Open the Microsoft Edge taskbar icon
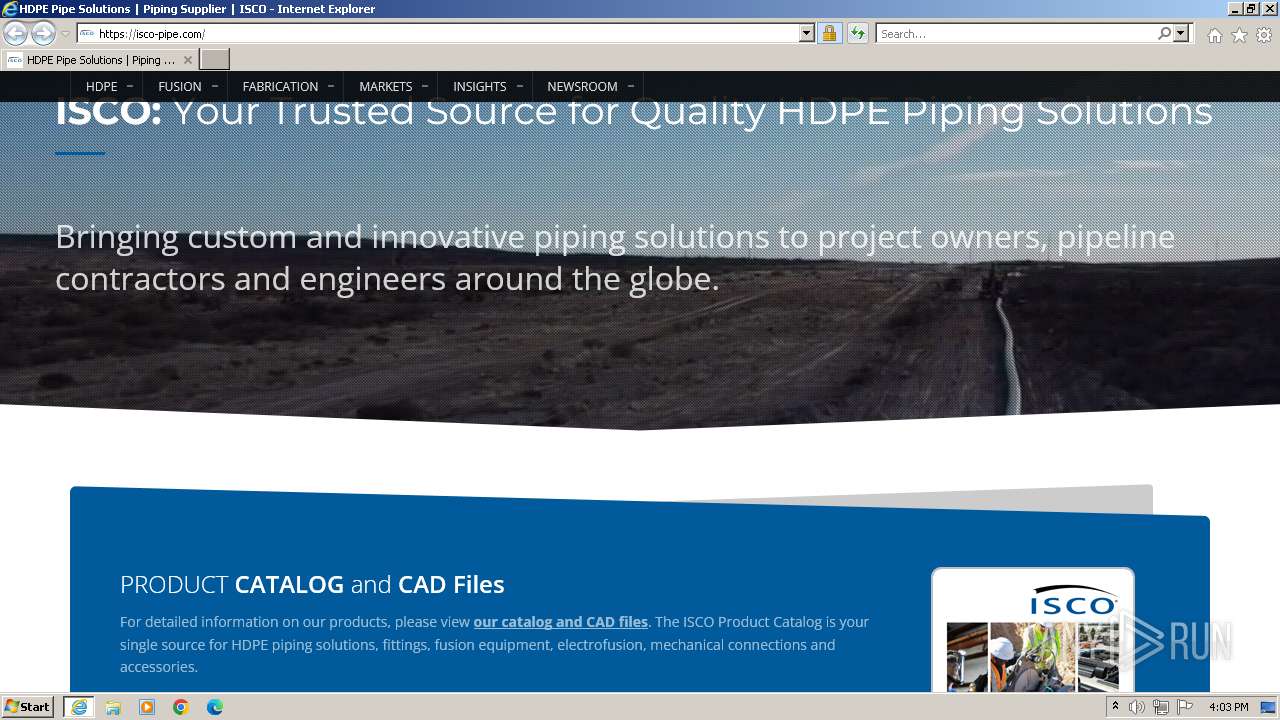Image resolution: width=1280 pixels, height=720 pixels. tap(215, 707)
